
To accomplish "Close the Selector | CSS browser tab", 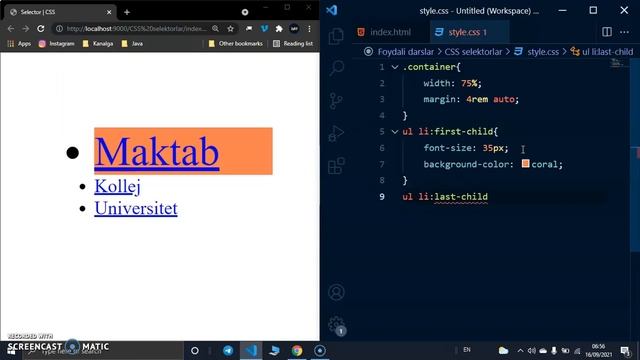I will pos(109,12).
